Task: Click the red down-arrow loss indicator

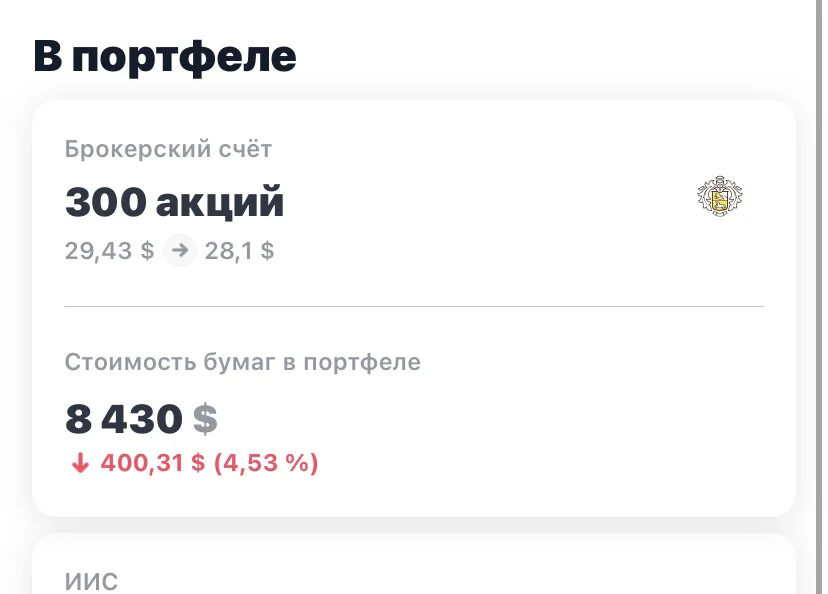Action: tap(80, 463)
